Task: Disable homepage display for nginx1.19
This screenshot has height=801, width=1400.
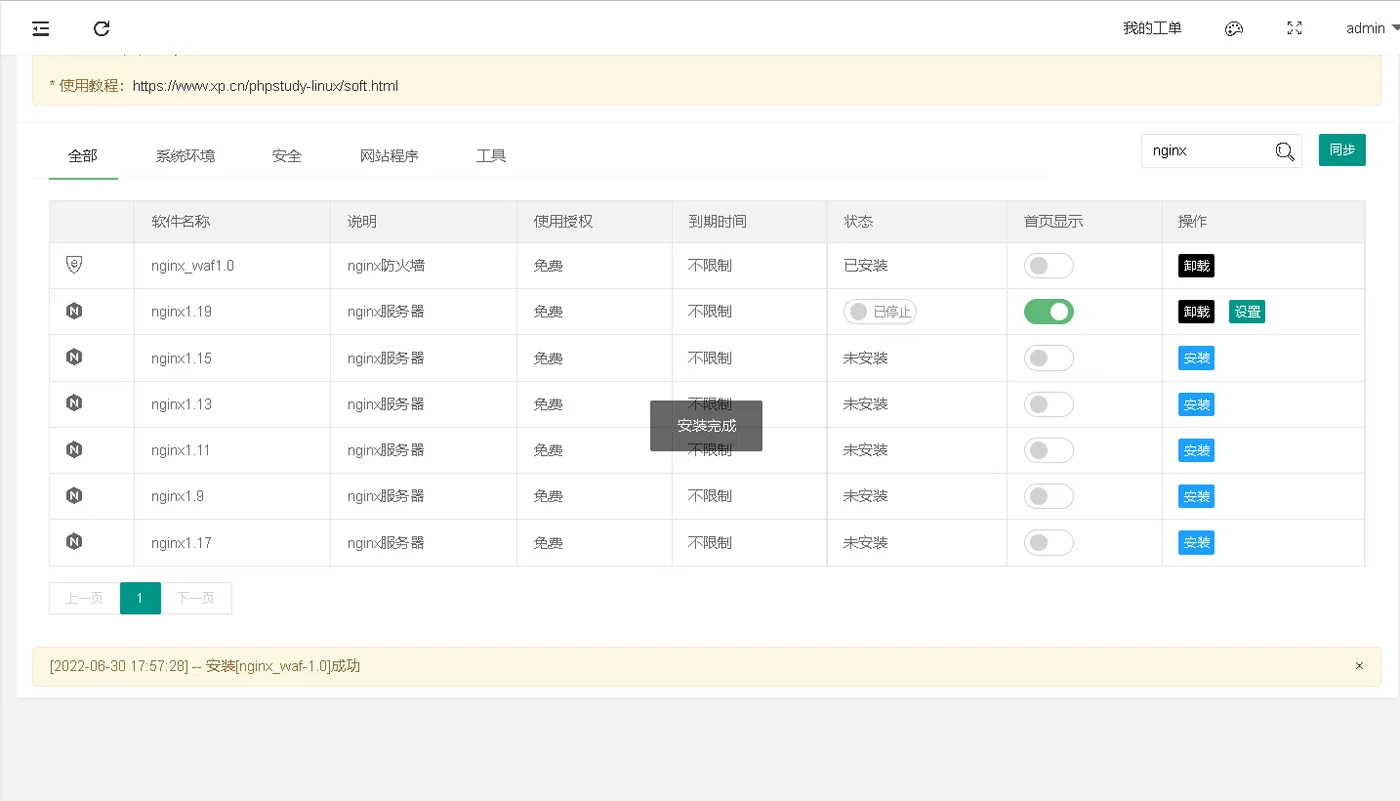Action: [1049, 312]
